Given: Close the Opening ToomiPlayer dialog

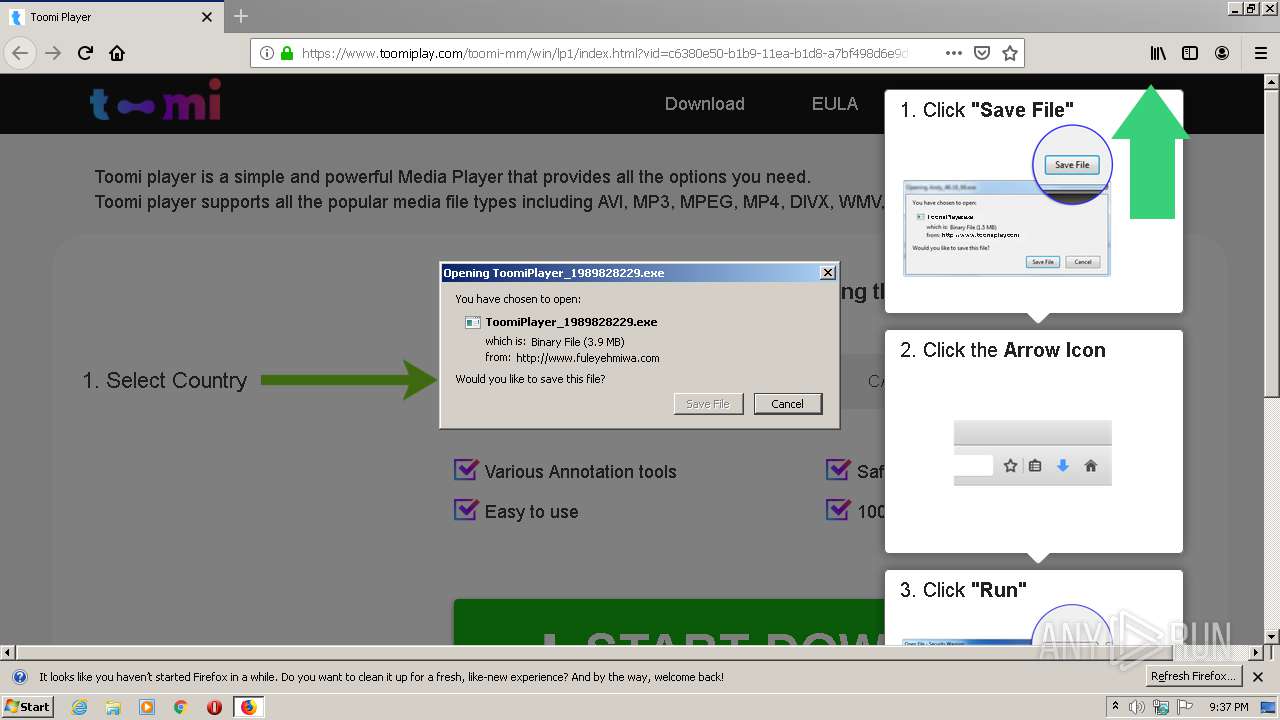Looking at the screenshot, I should [827, 273].
